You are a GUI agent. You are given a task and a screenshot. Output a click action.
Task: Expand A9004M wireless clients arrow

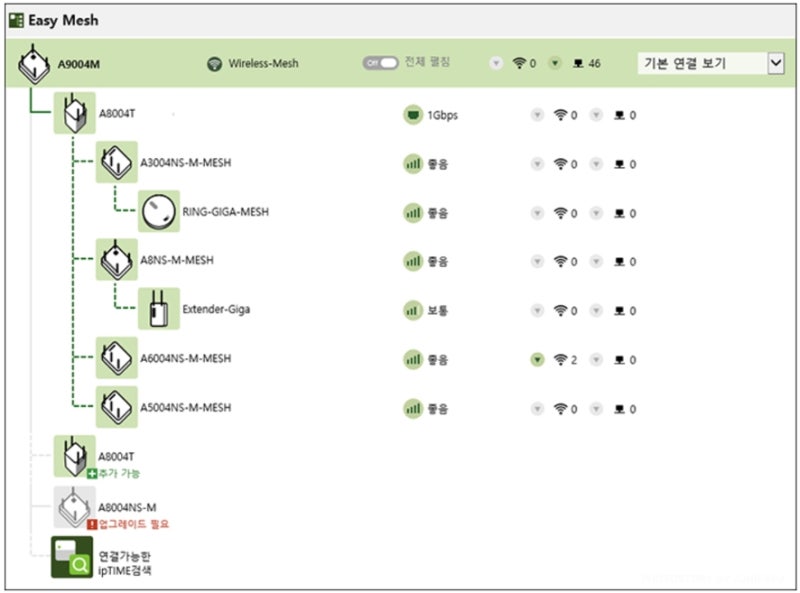pos(496,63)
